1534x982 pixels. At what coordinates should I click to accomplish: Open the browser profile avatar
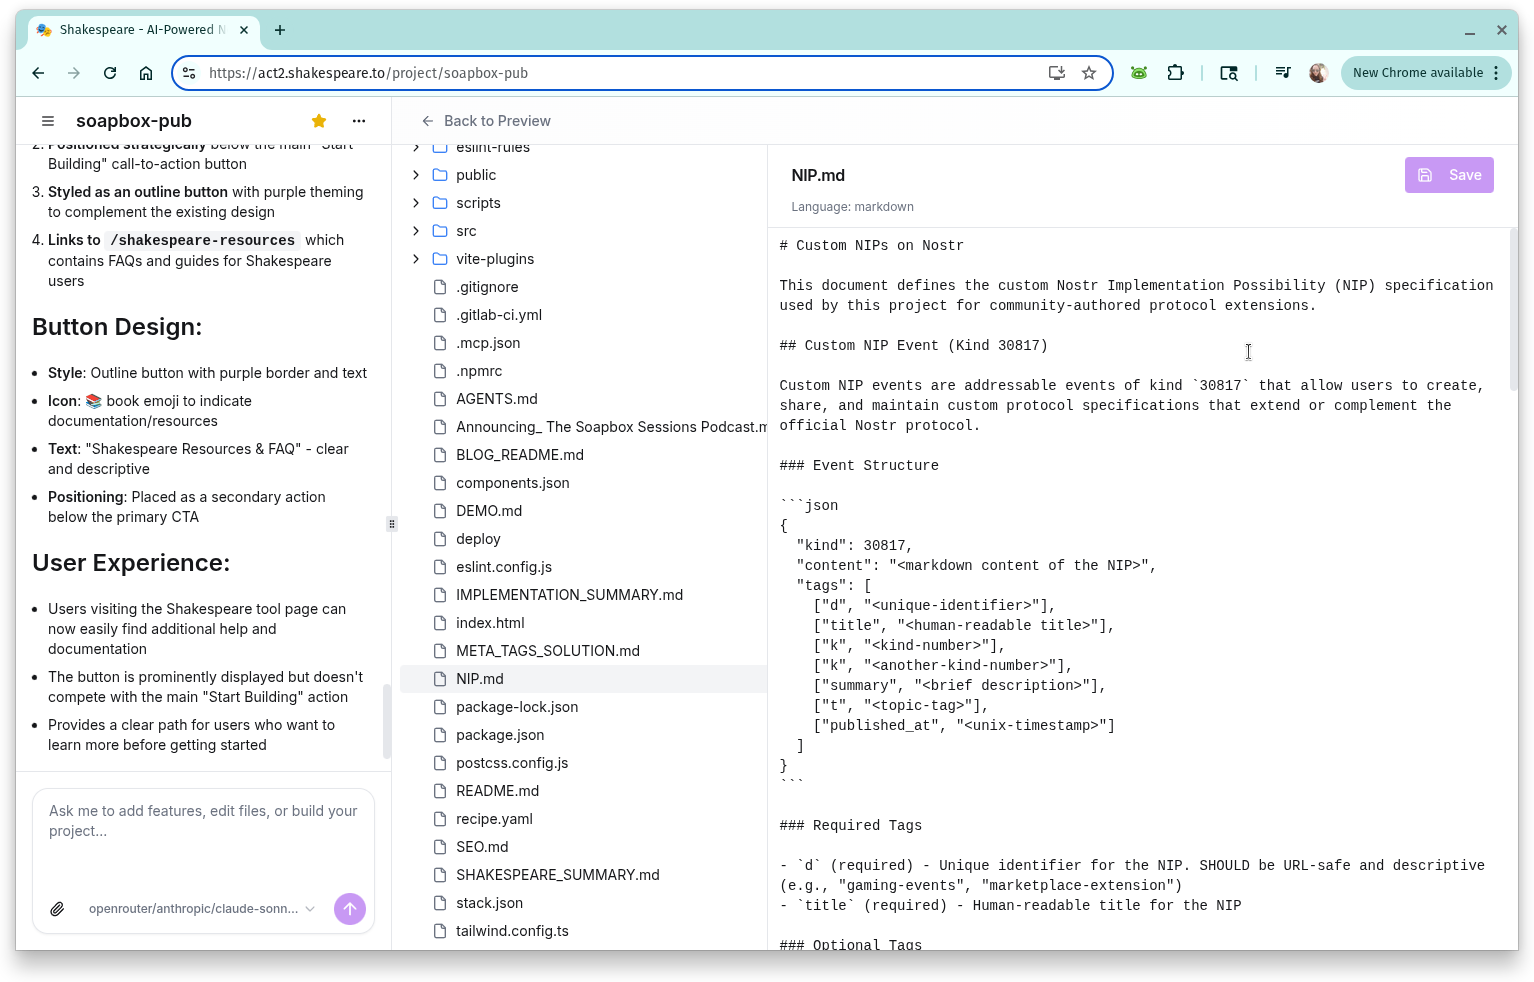tap(1317, 72)
